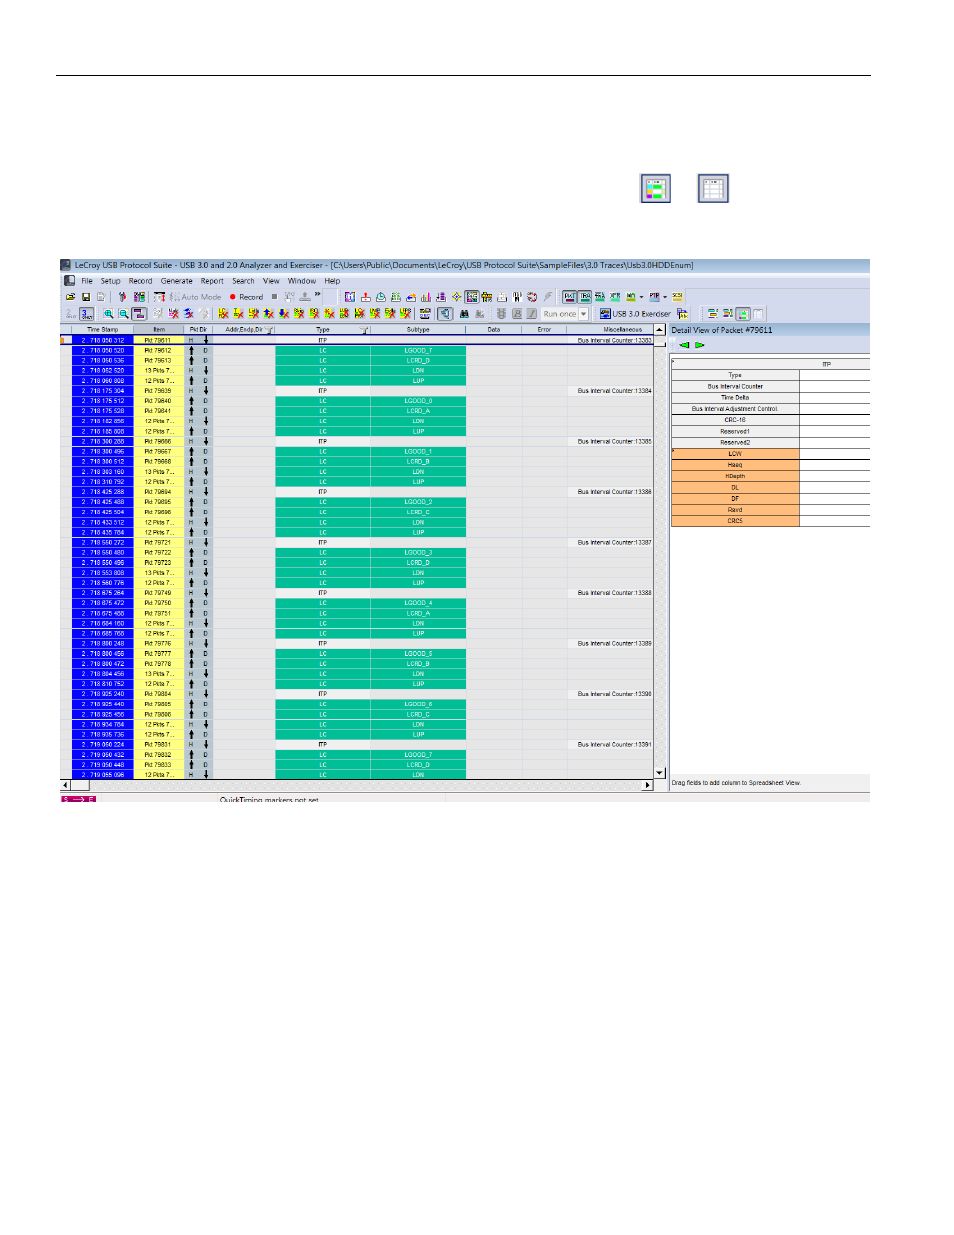This screenshot has height=1235, width=954.
Task: Toggle the color spreadsheet view toolbar button
Action: tap(743, 314)
